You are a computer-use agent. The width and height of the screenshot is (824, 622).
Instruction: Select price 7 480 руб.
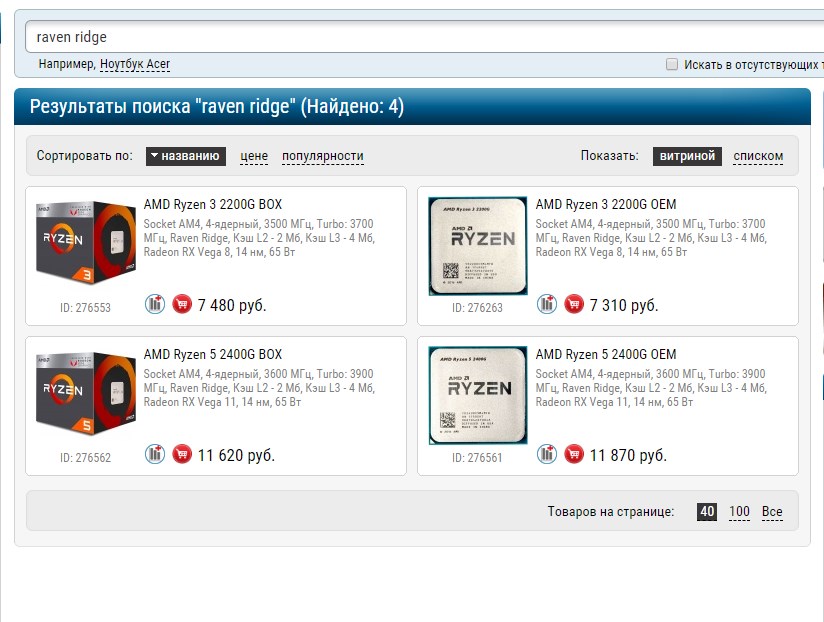coord(232,305)
